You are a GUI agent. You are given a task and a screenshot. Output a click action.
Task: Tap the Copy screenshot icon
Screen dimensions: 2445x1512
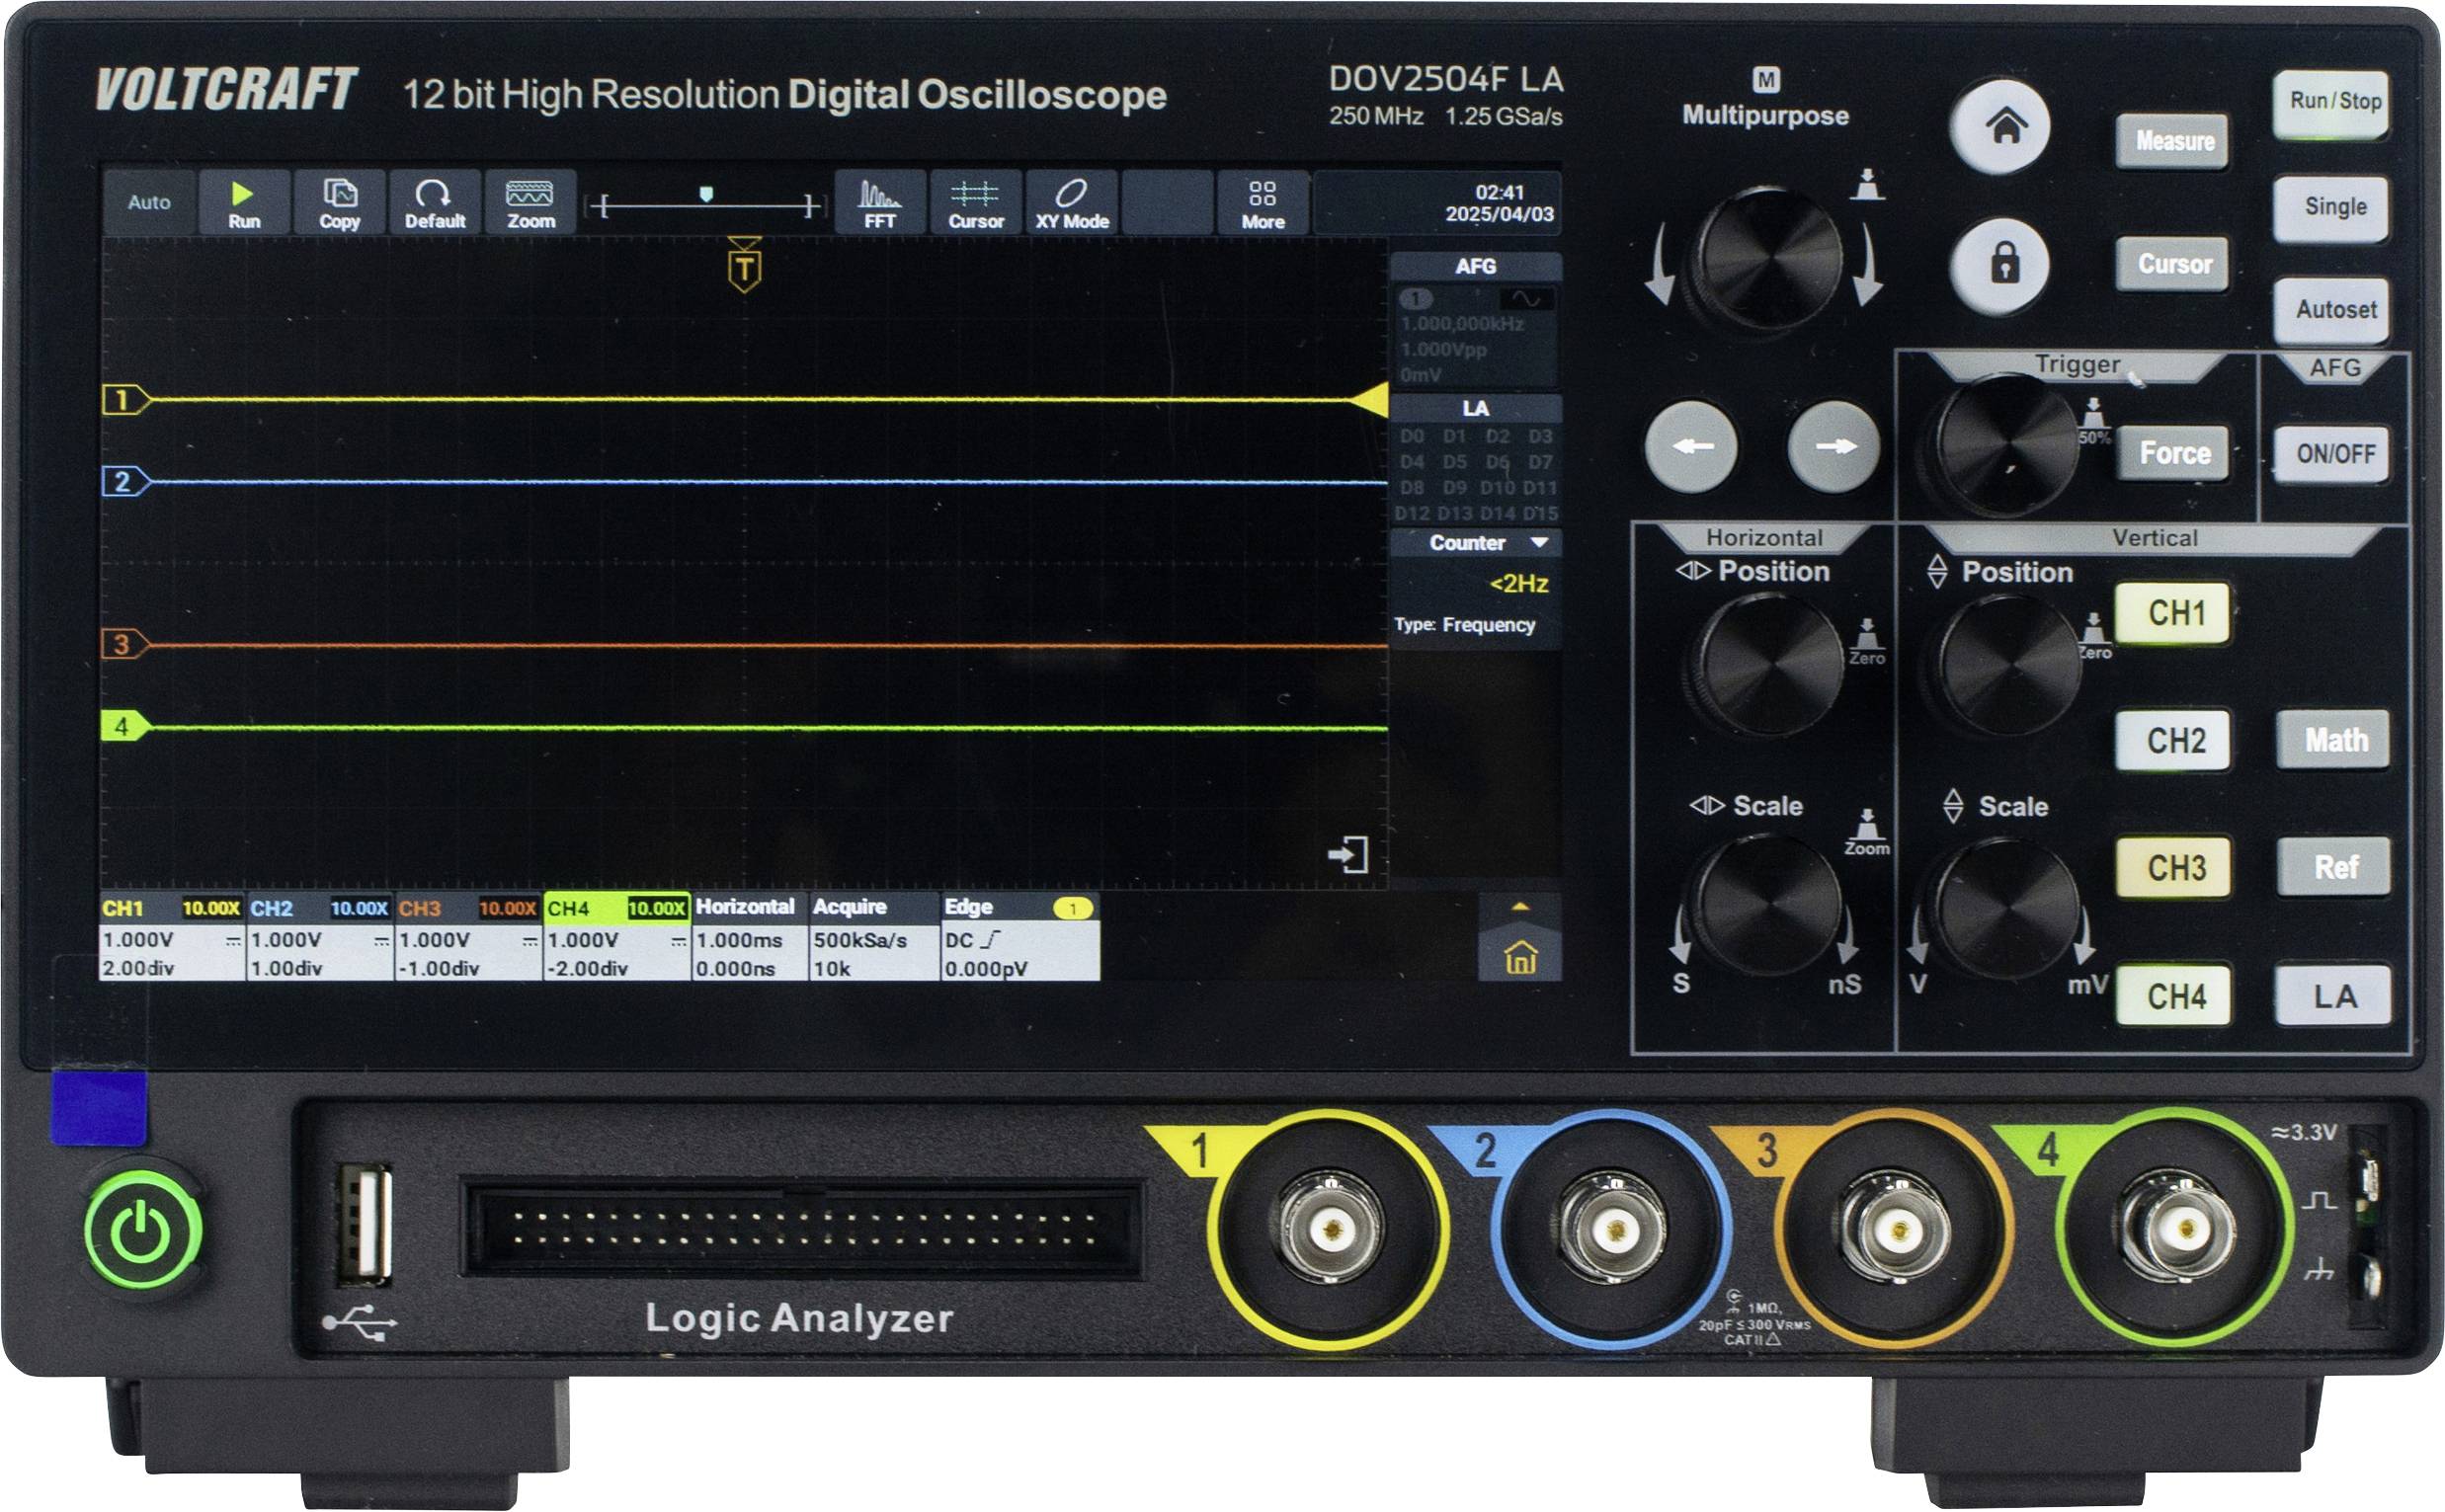339,203
